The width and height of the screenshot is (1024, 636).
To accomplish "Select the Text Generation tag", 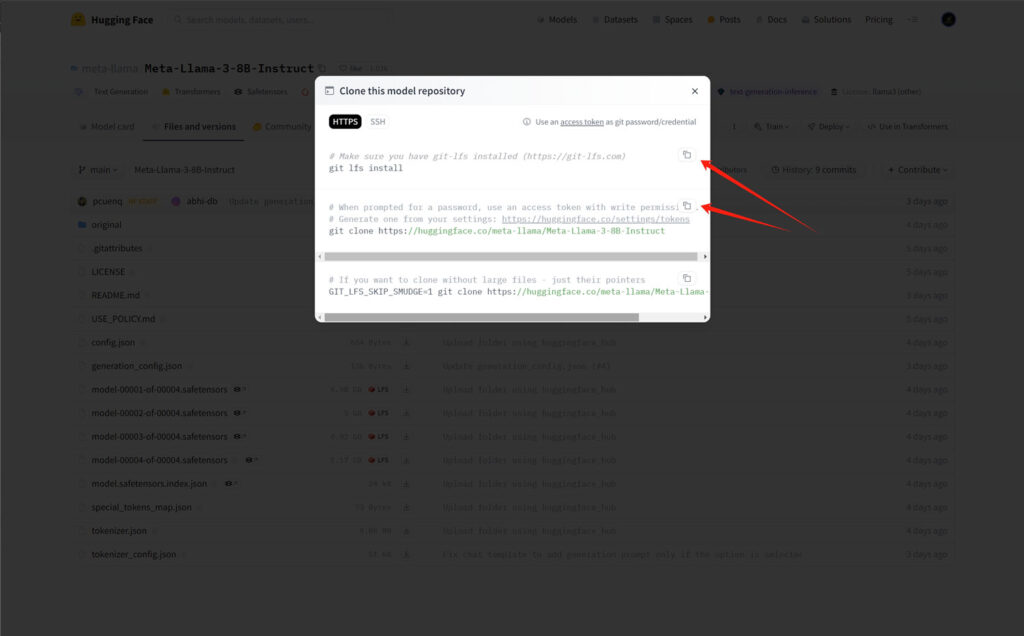I will coord(112,92).
